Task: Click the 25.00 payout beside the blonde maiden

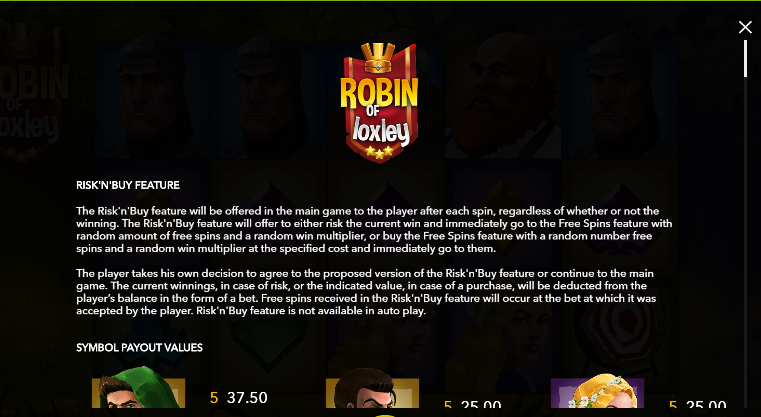Action: [707, 404]
